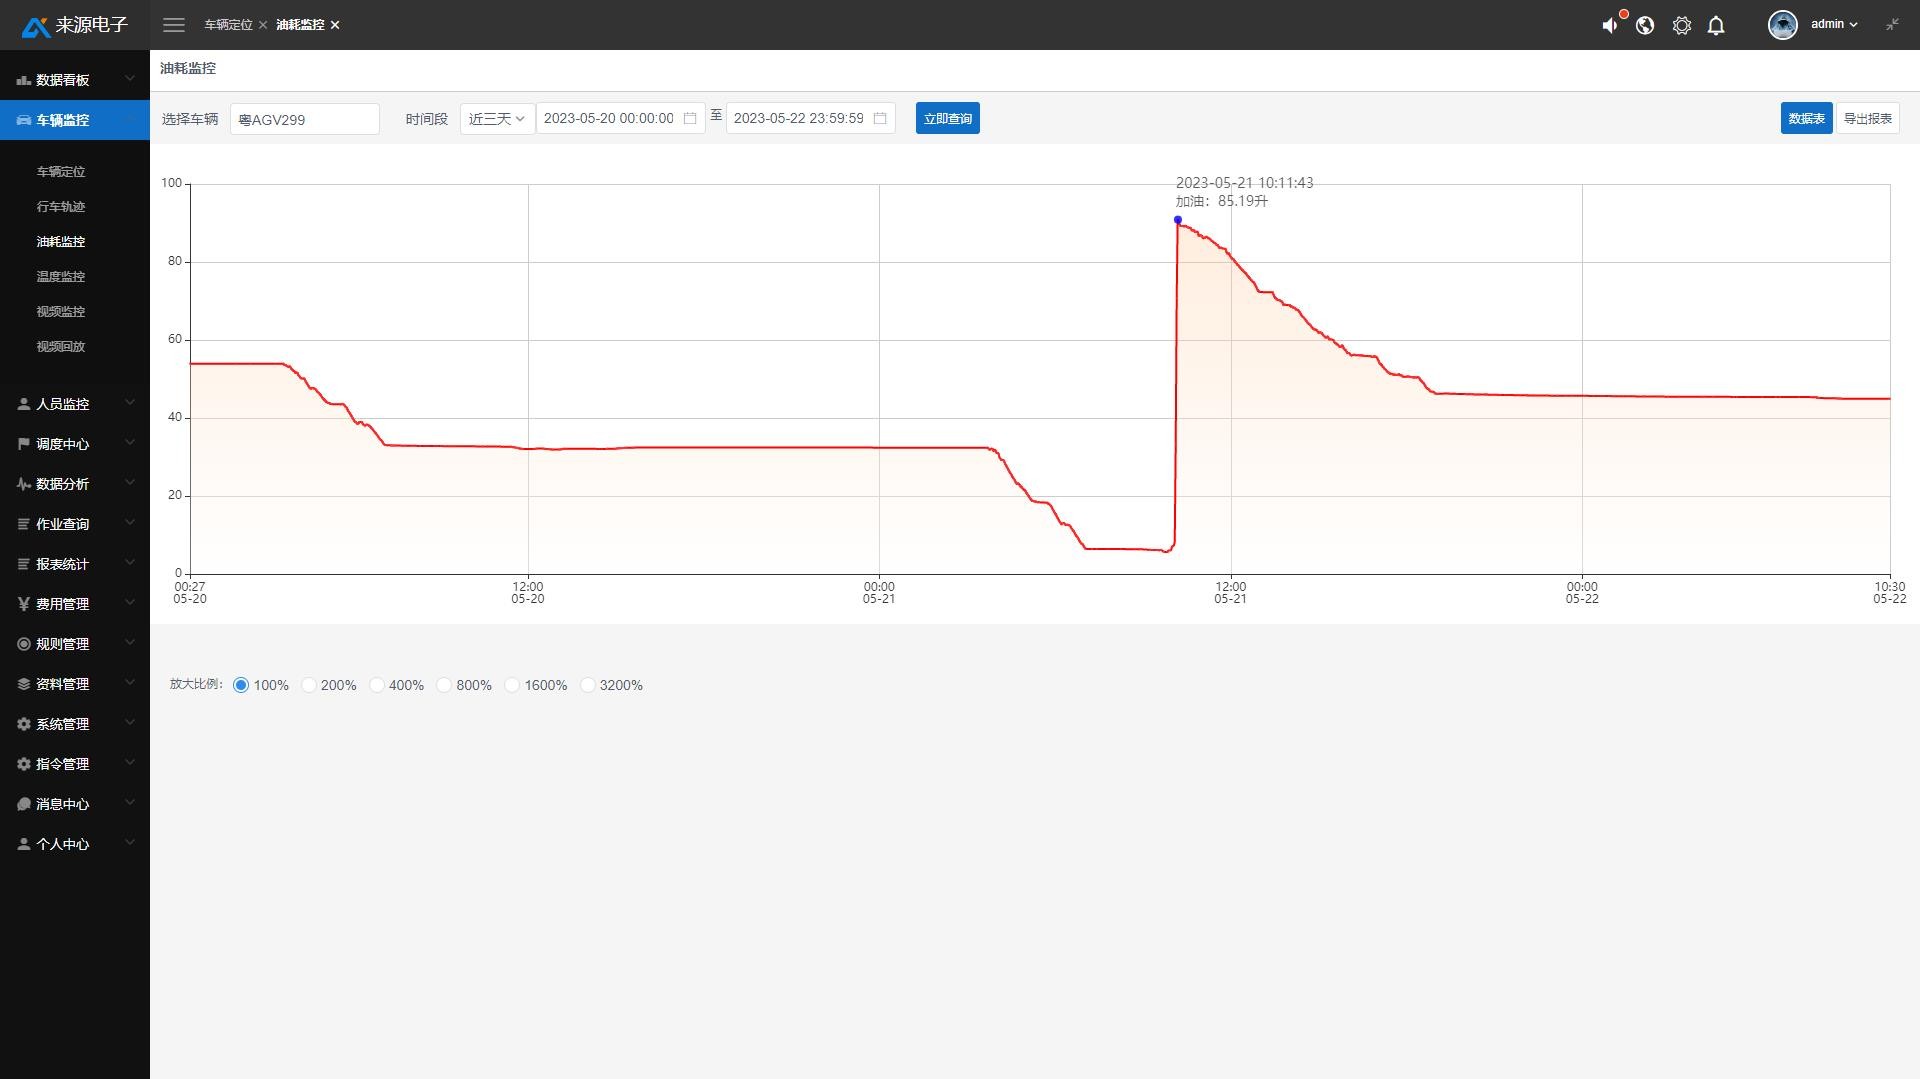Click the vehicle selection input field
Image resolution: width=1920 pixels, height=1079 pixels.
click(x=304, y=120)
